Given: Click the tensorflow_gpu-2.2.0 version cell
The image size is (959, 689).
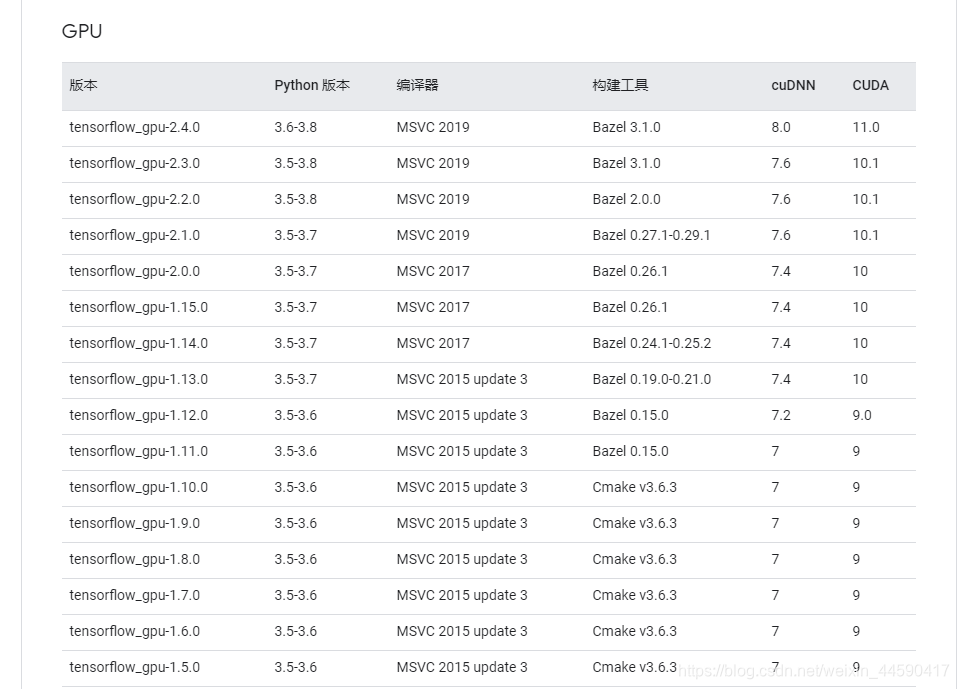Looking at the screenshot, I should pos(135,200).
